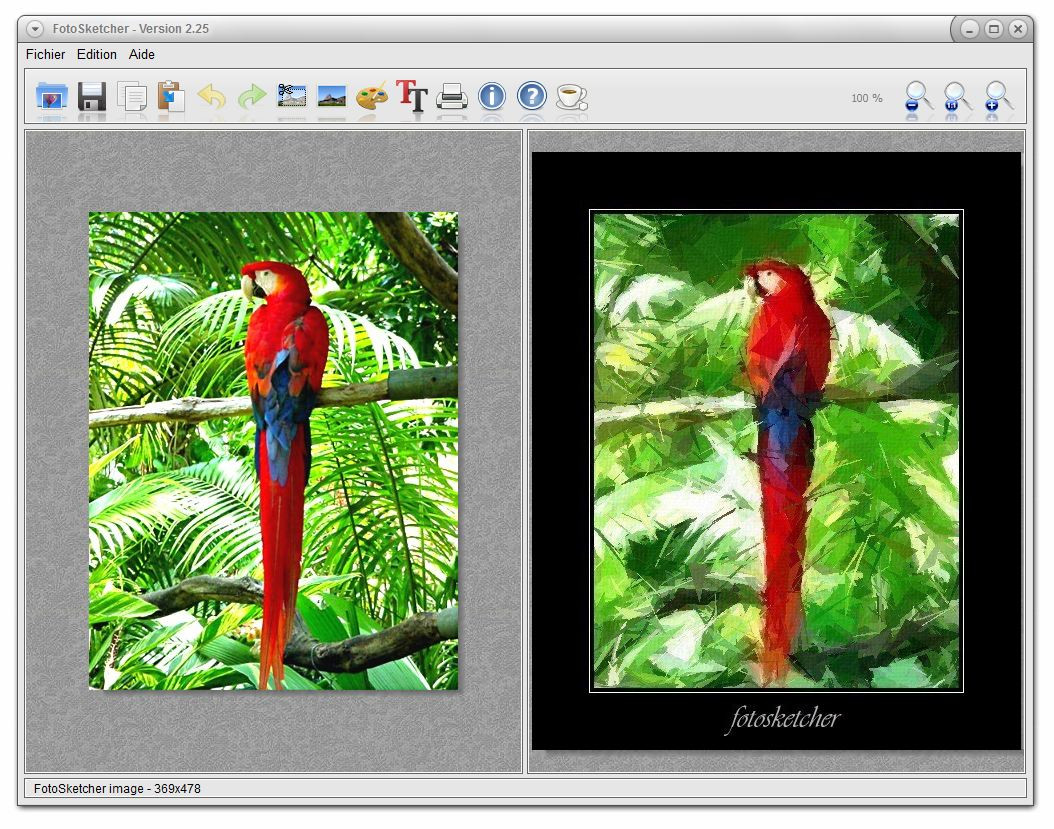Open the painting effects palette
The image size is (1054, 829).
click(370, 96)
